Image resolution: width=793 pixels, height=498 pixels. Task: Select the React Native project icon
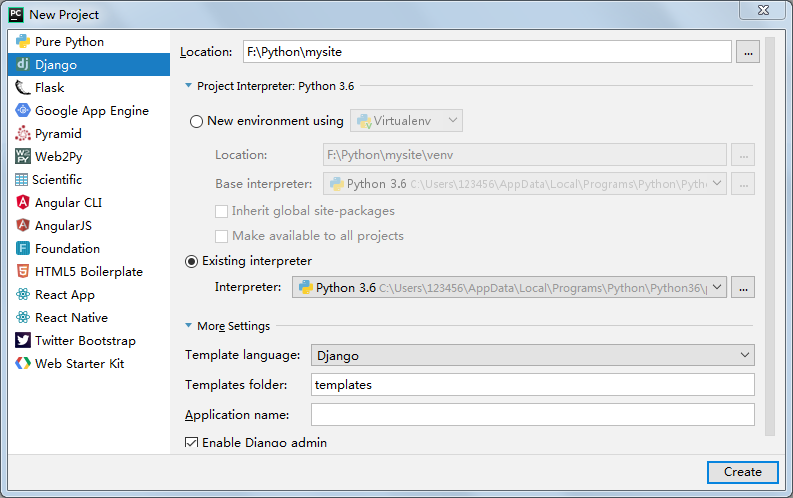pos(23,318)
